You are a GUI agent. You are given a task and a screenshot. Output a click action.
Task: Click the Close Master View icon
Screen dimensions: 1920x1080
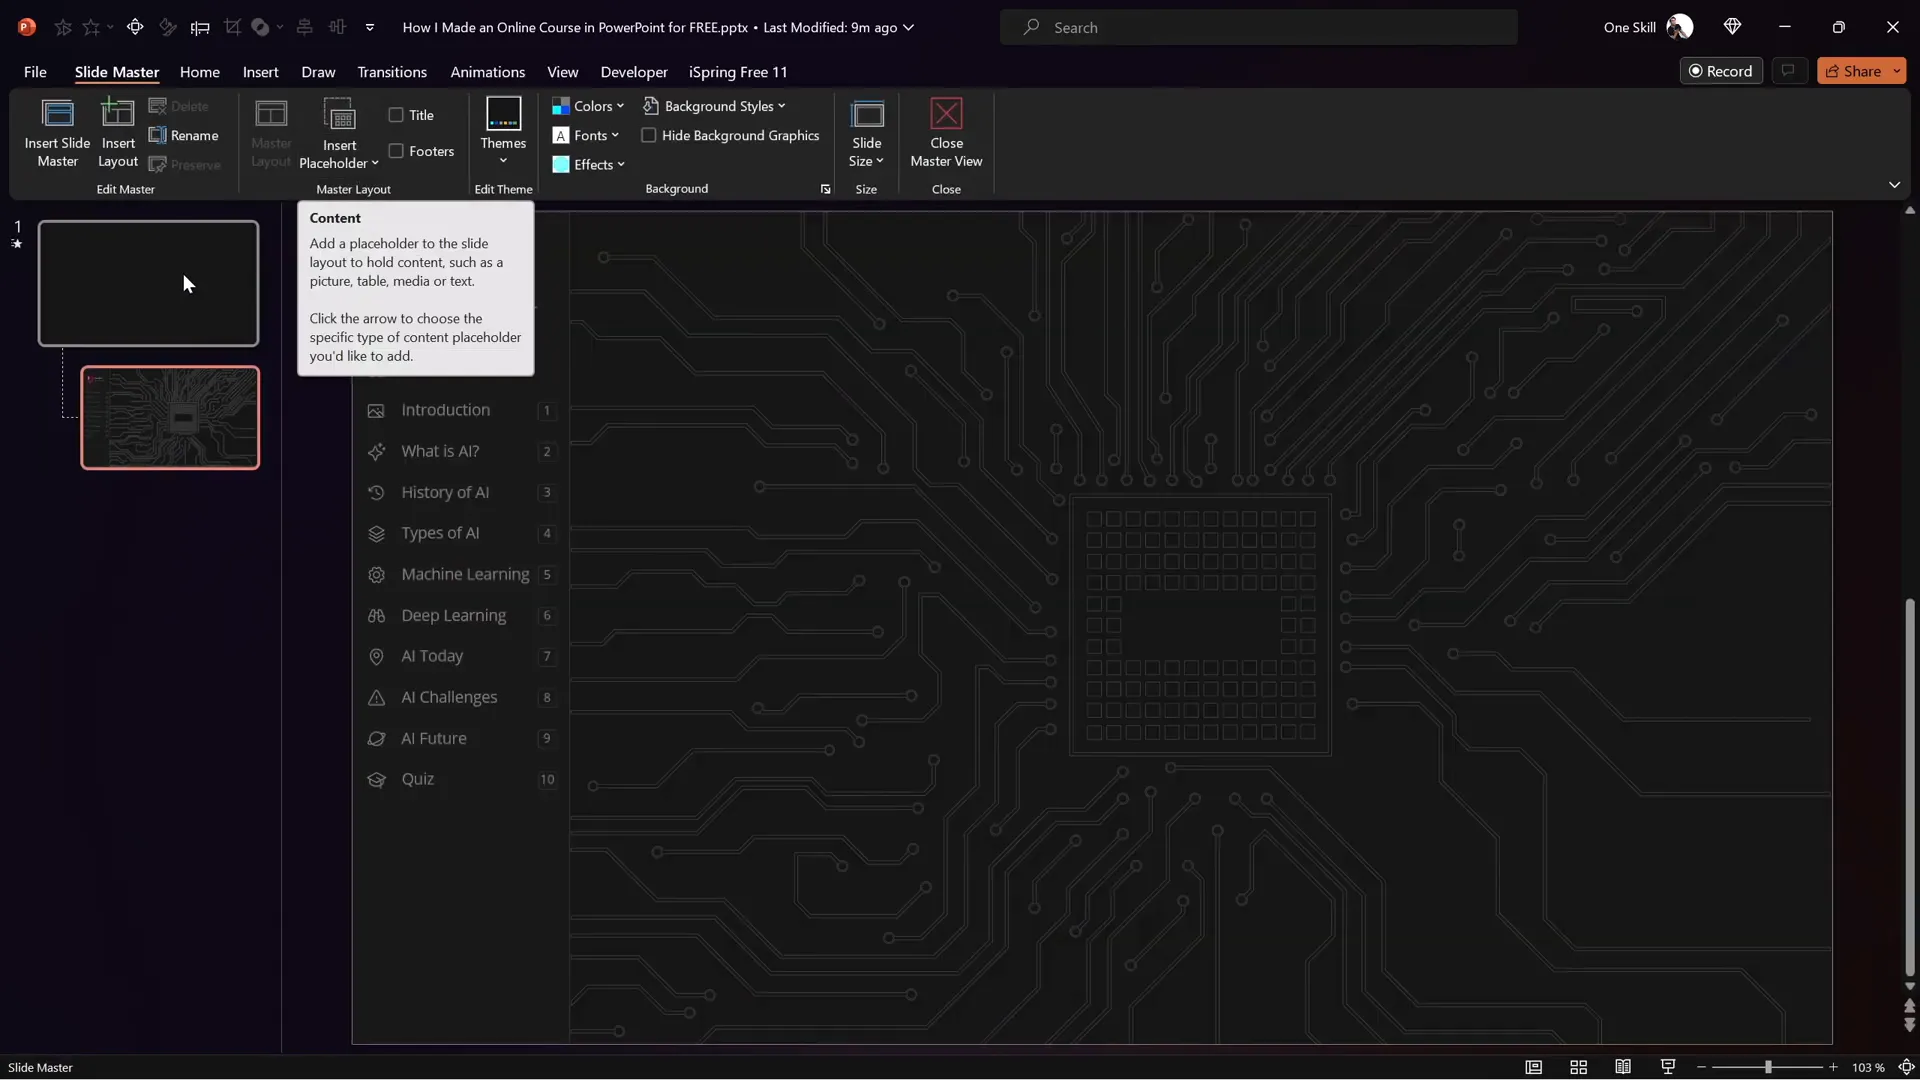pos(946,114)
